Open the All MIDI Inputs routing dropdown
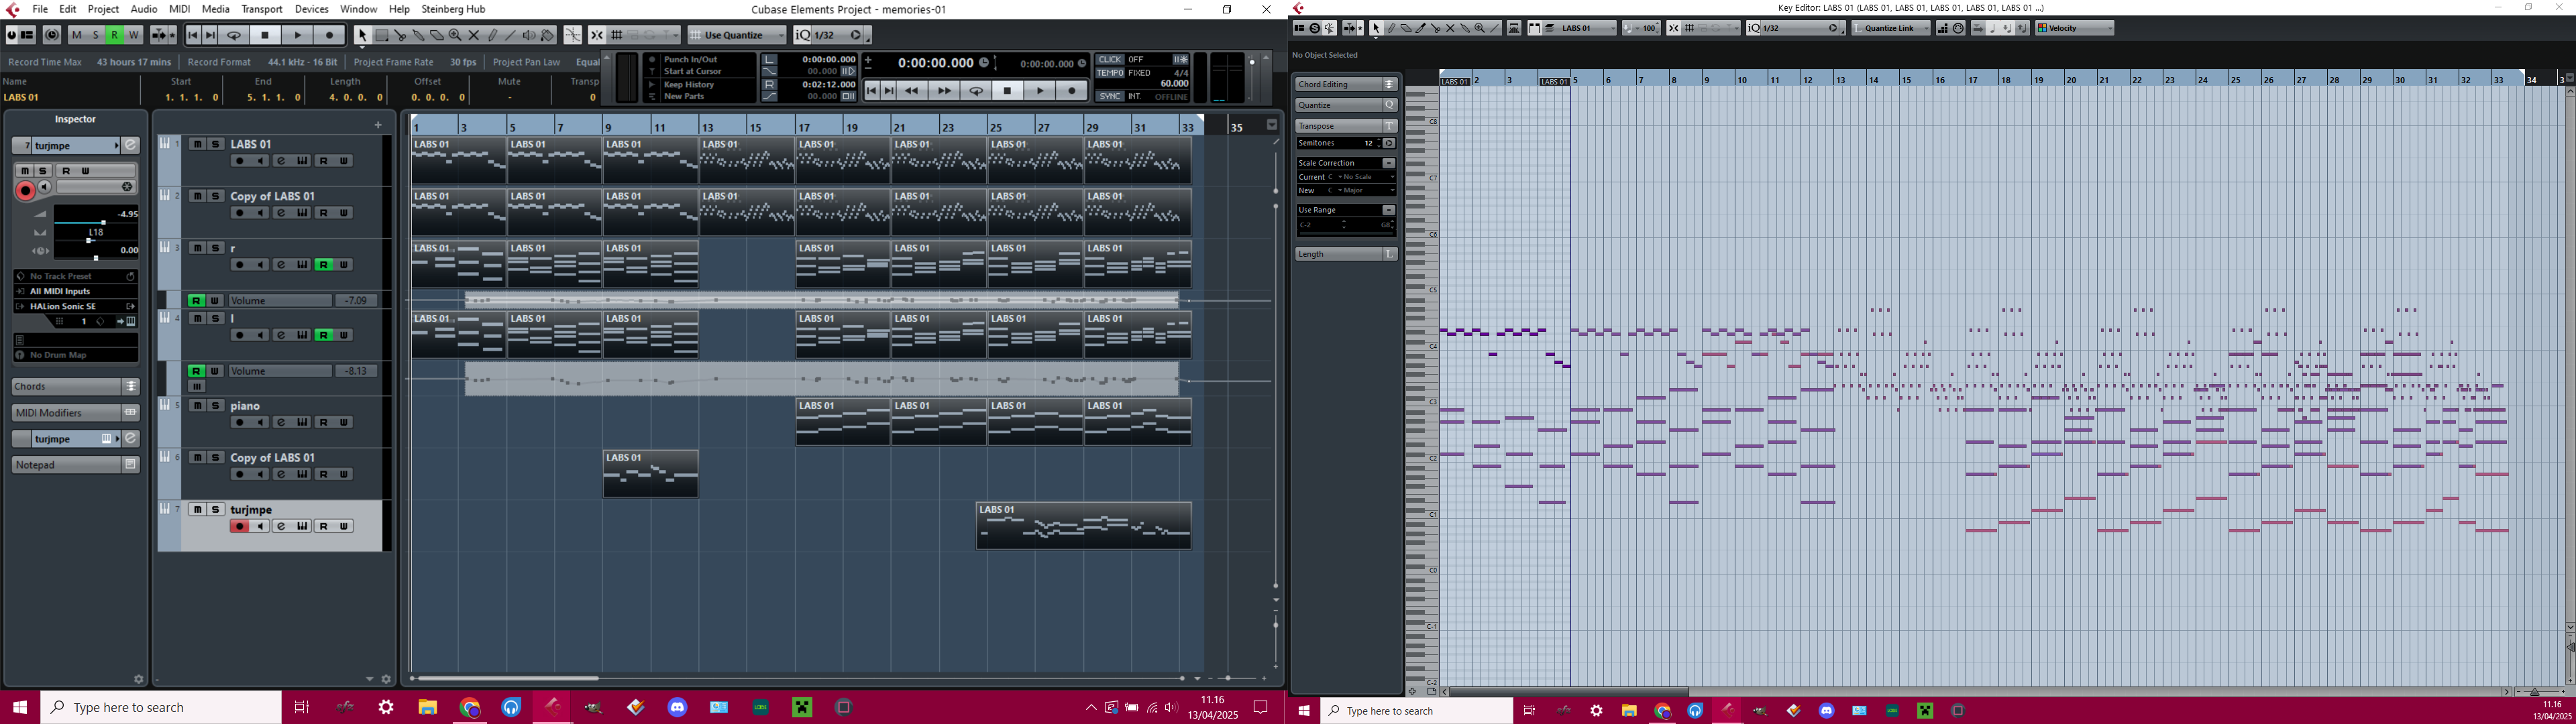2576x724 pixels. click(x=75, y=291)
